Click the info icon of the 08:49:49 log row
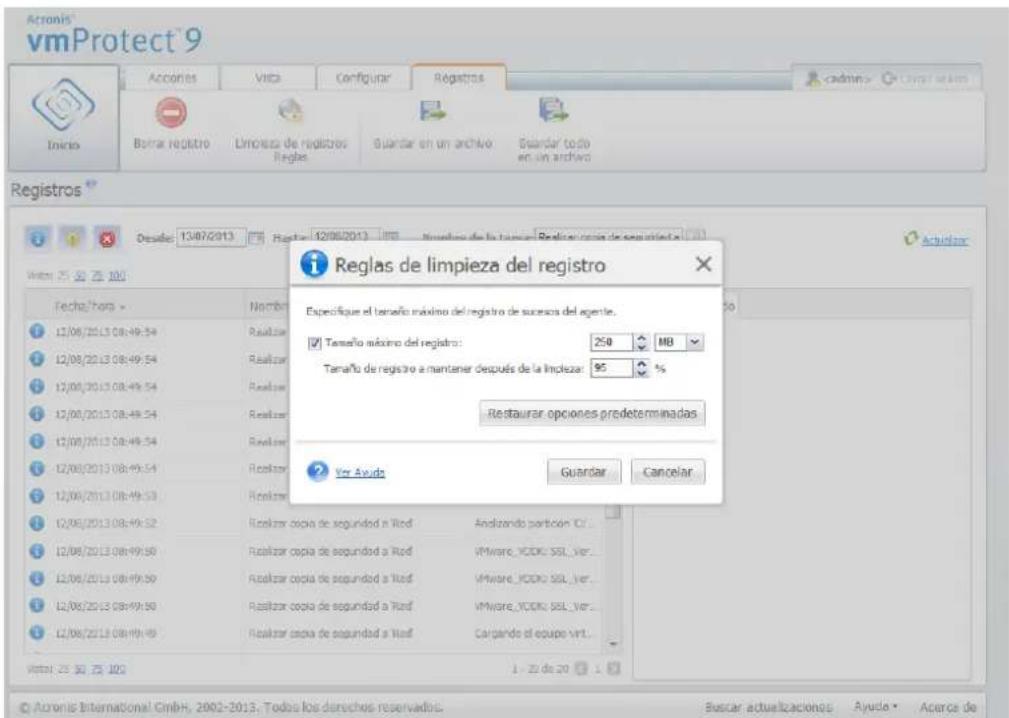The width and height of the screenshot is (1009, 718). (x=37, y=633)
